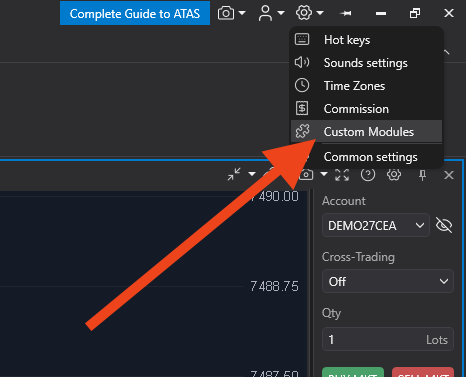Toggle account visibility crossed-eye icon
466x377 pixels.
click(444, 225)
